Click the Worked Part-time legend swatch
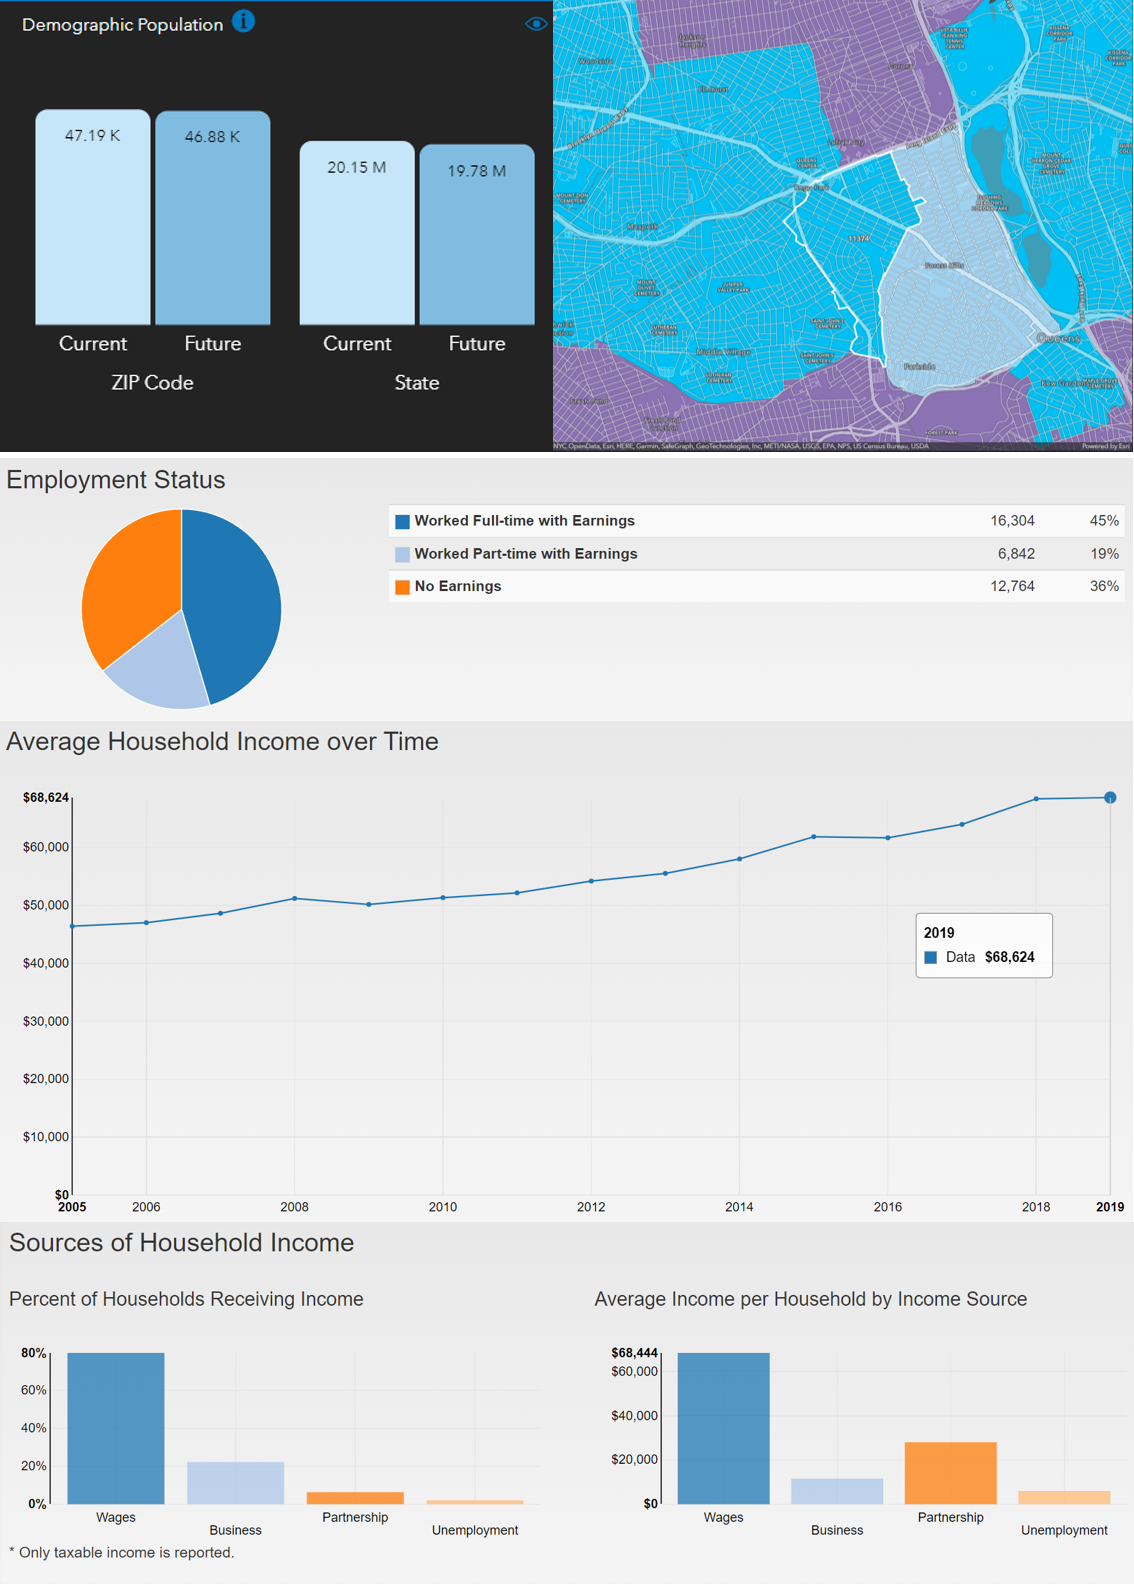The image size is (1134, 1584). pyautogui.click(x=402, y=554)
